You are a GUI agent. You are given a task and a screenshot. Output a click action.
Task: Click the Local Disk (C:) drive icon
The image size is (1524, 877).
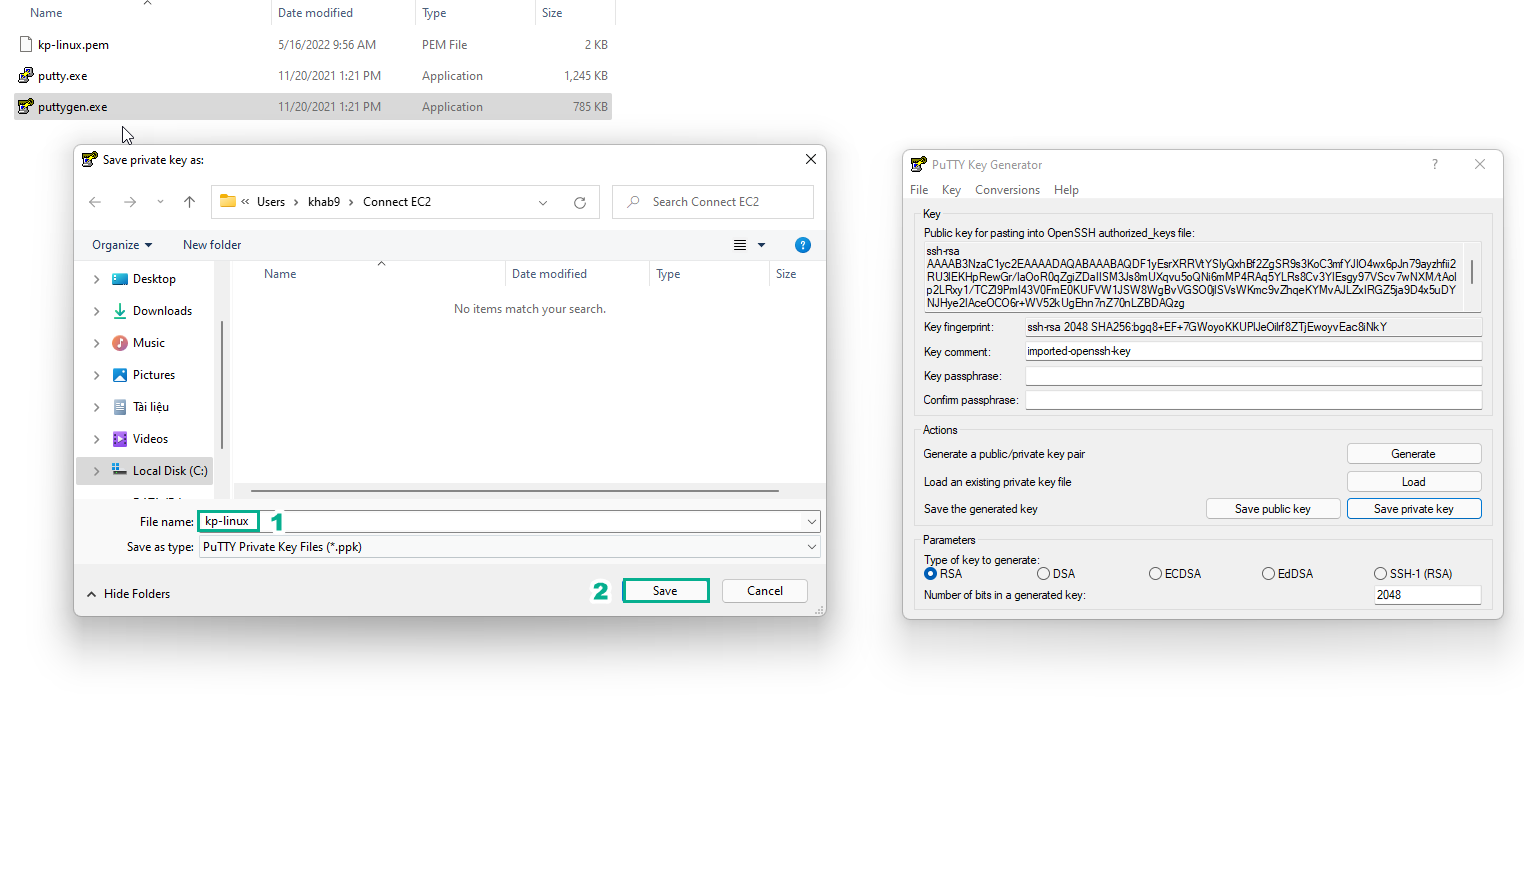point(120,470)
